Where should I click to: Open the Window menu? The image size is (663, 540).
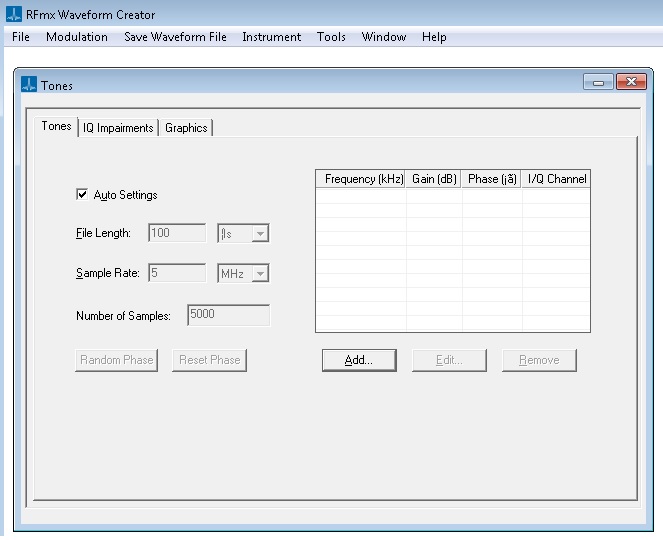pyautogui.click(x=384, y=37)
